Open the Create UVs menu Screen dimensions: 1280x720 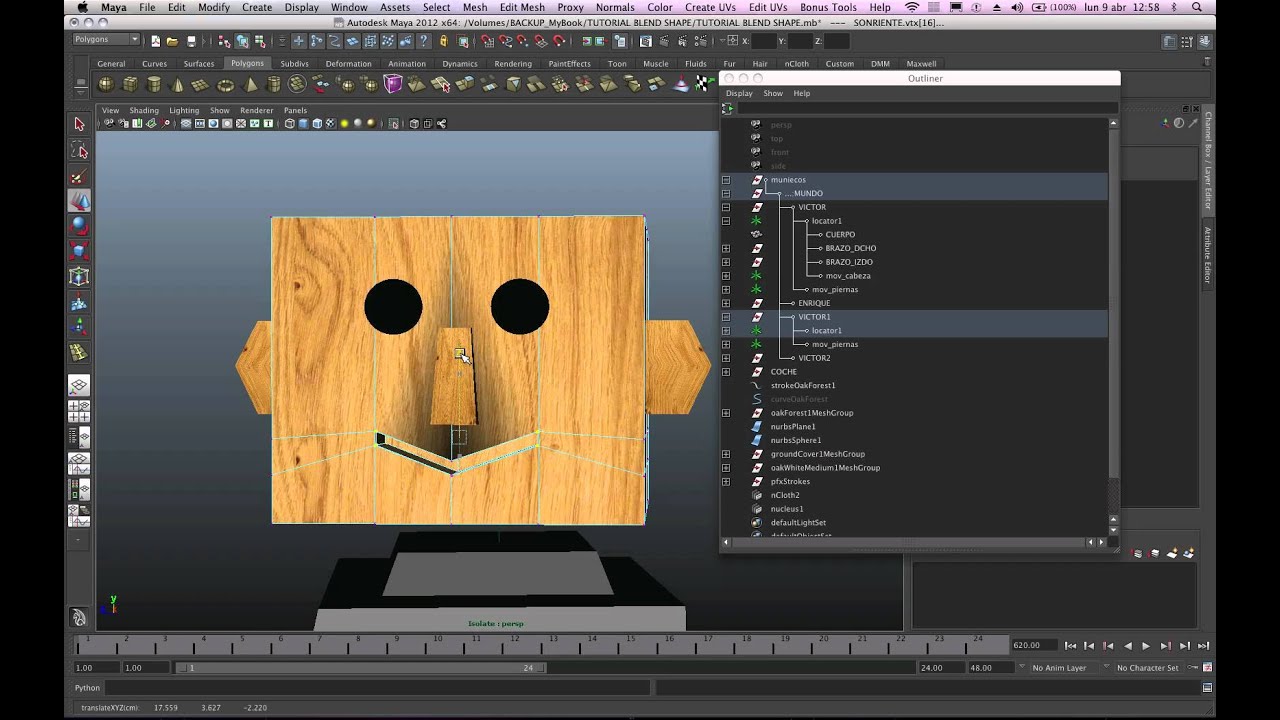coord(709,7)
